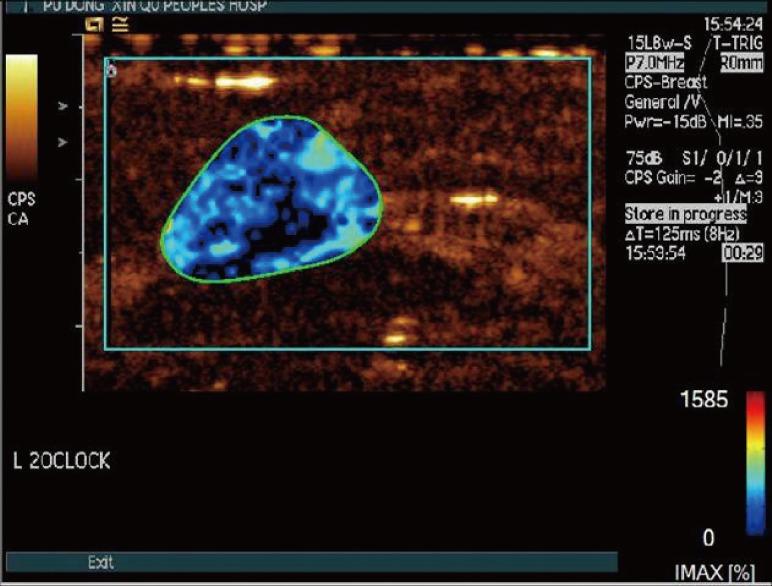Click the '15:54:24' clock at top right

[733, 25]
